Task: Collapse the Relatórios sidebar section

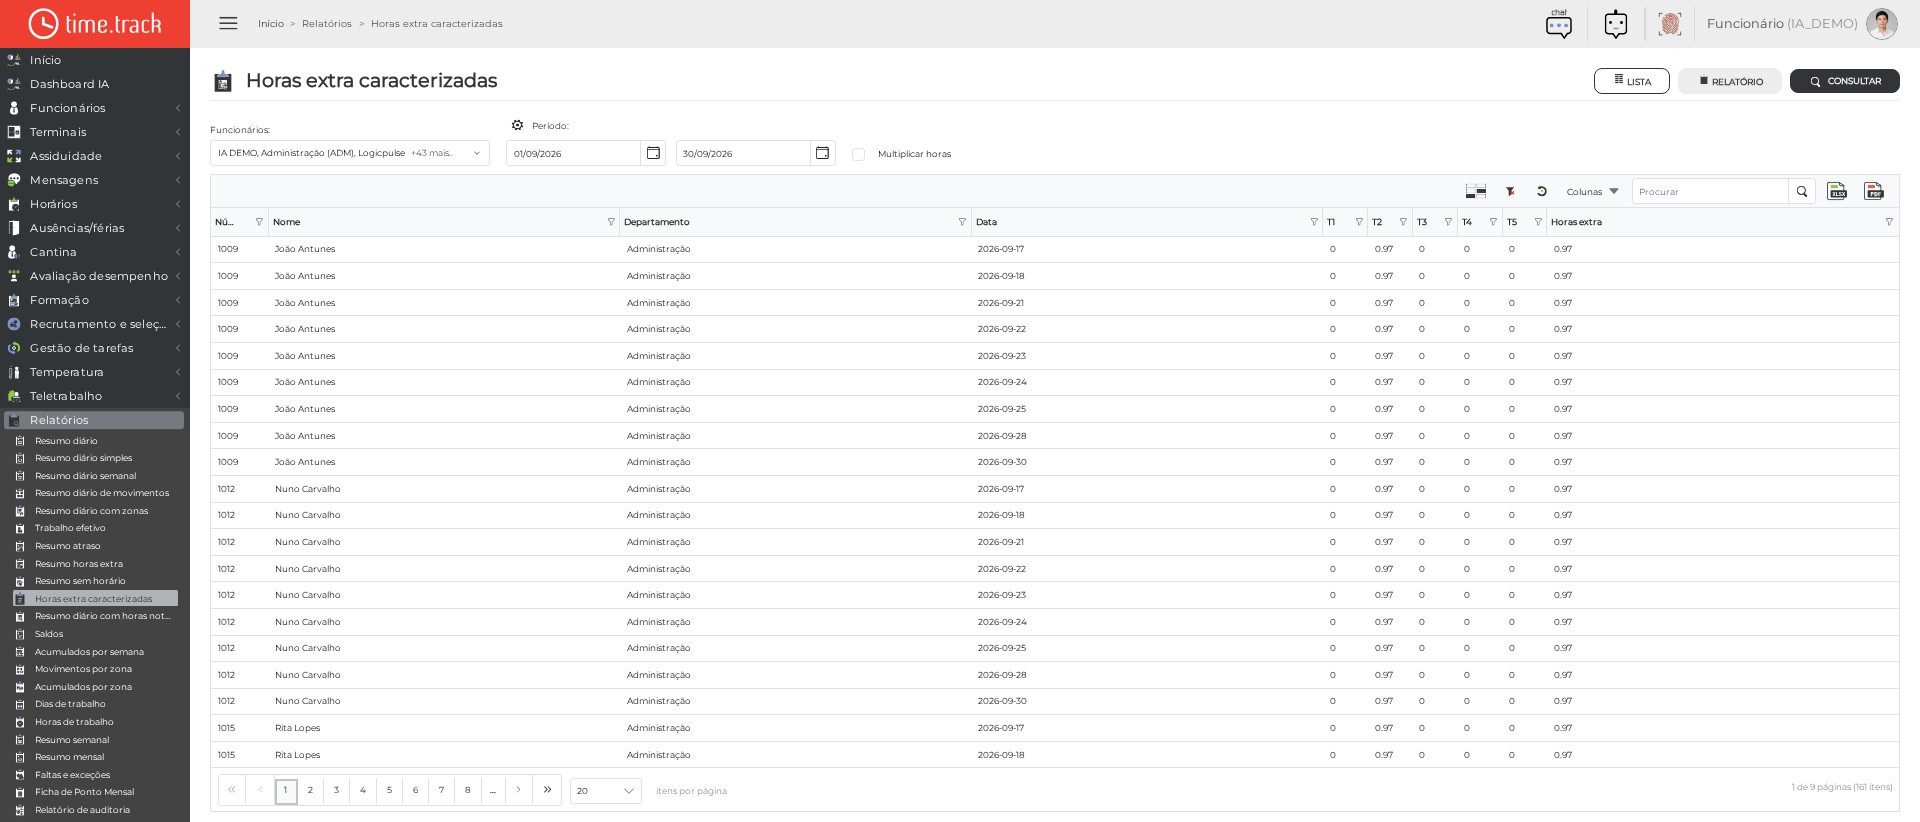Action: tap(95, 420)
